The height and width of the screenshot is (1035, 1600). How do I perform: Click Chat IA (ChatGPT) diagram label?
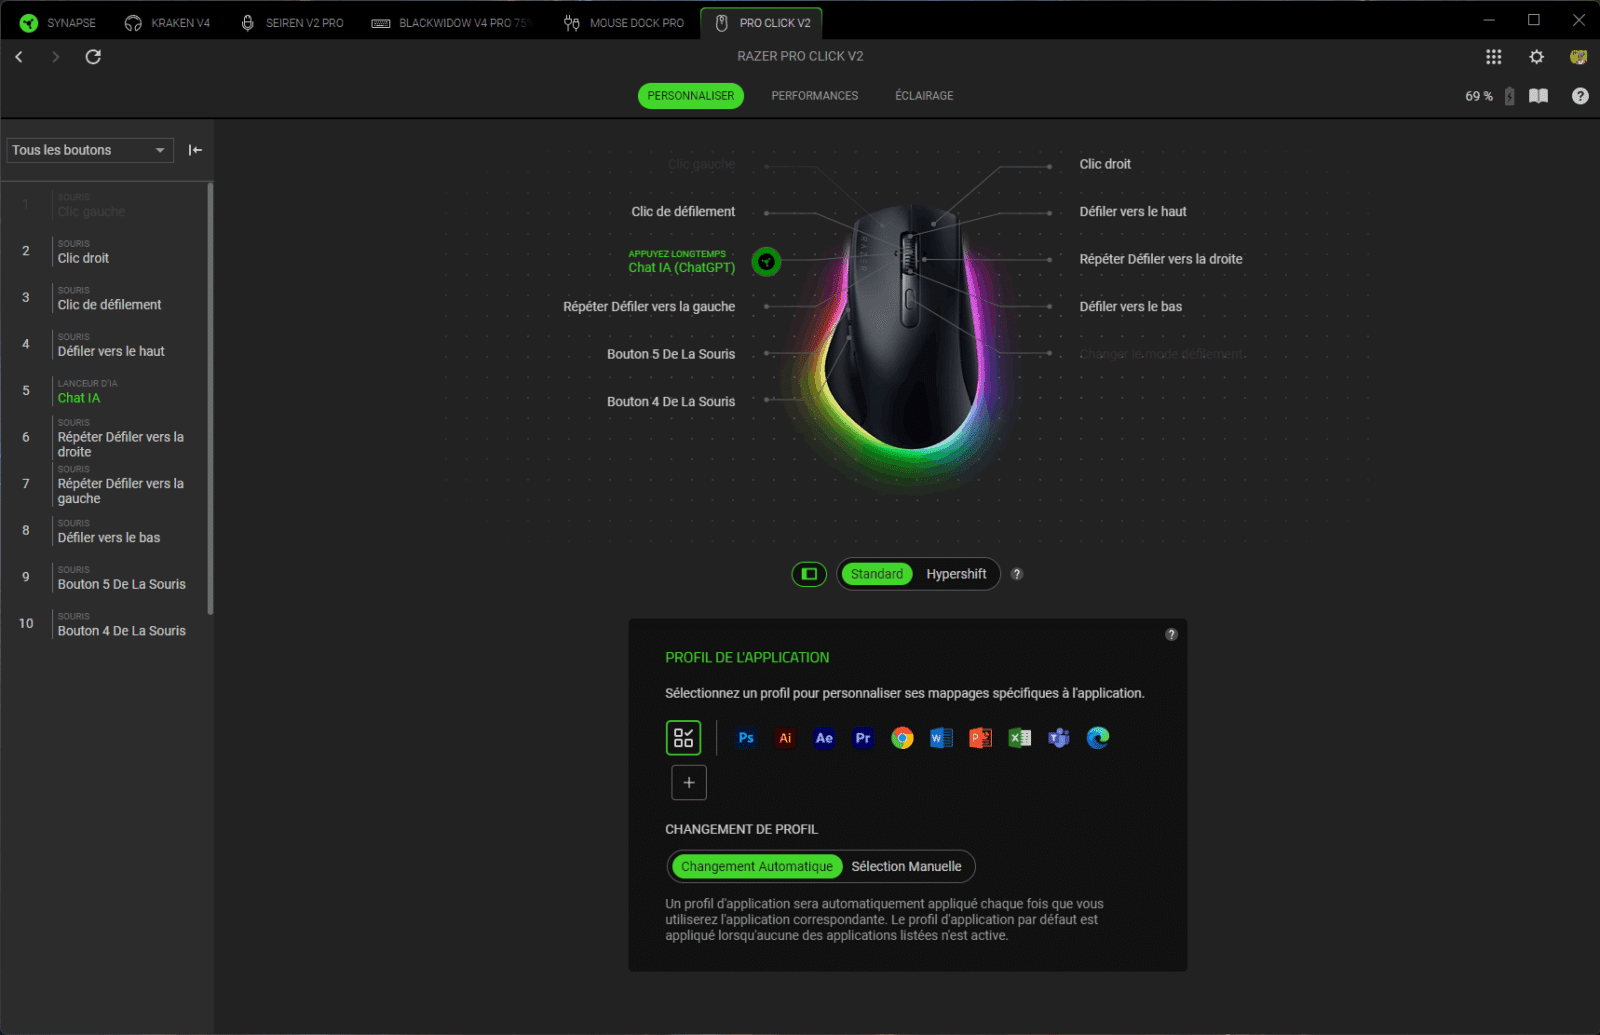pyautogui.click(x=681, y=262)
